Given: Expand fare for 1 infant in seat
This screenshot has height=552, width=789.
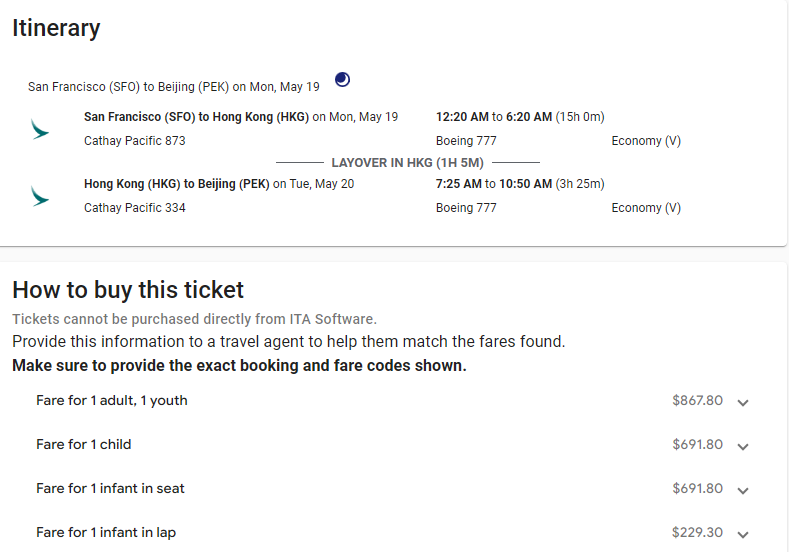Looking at the screenshot, I should point(743,490).
